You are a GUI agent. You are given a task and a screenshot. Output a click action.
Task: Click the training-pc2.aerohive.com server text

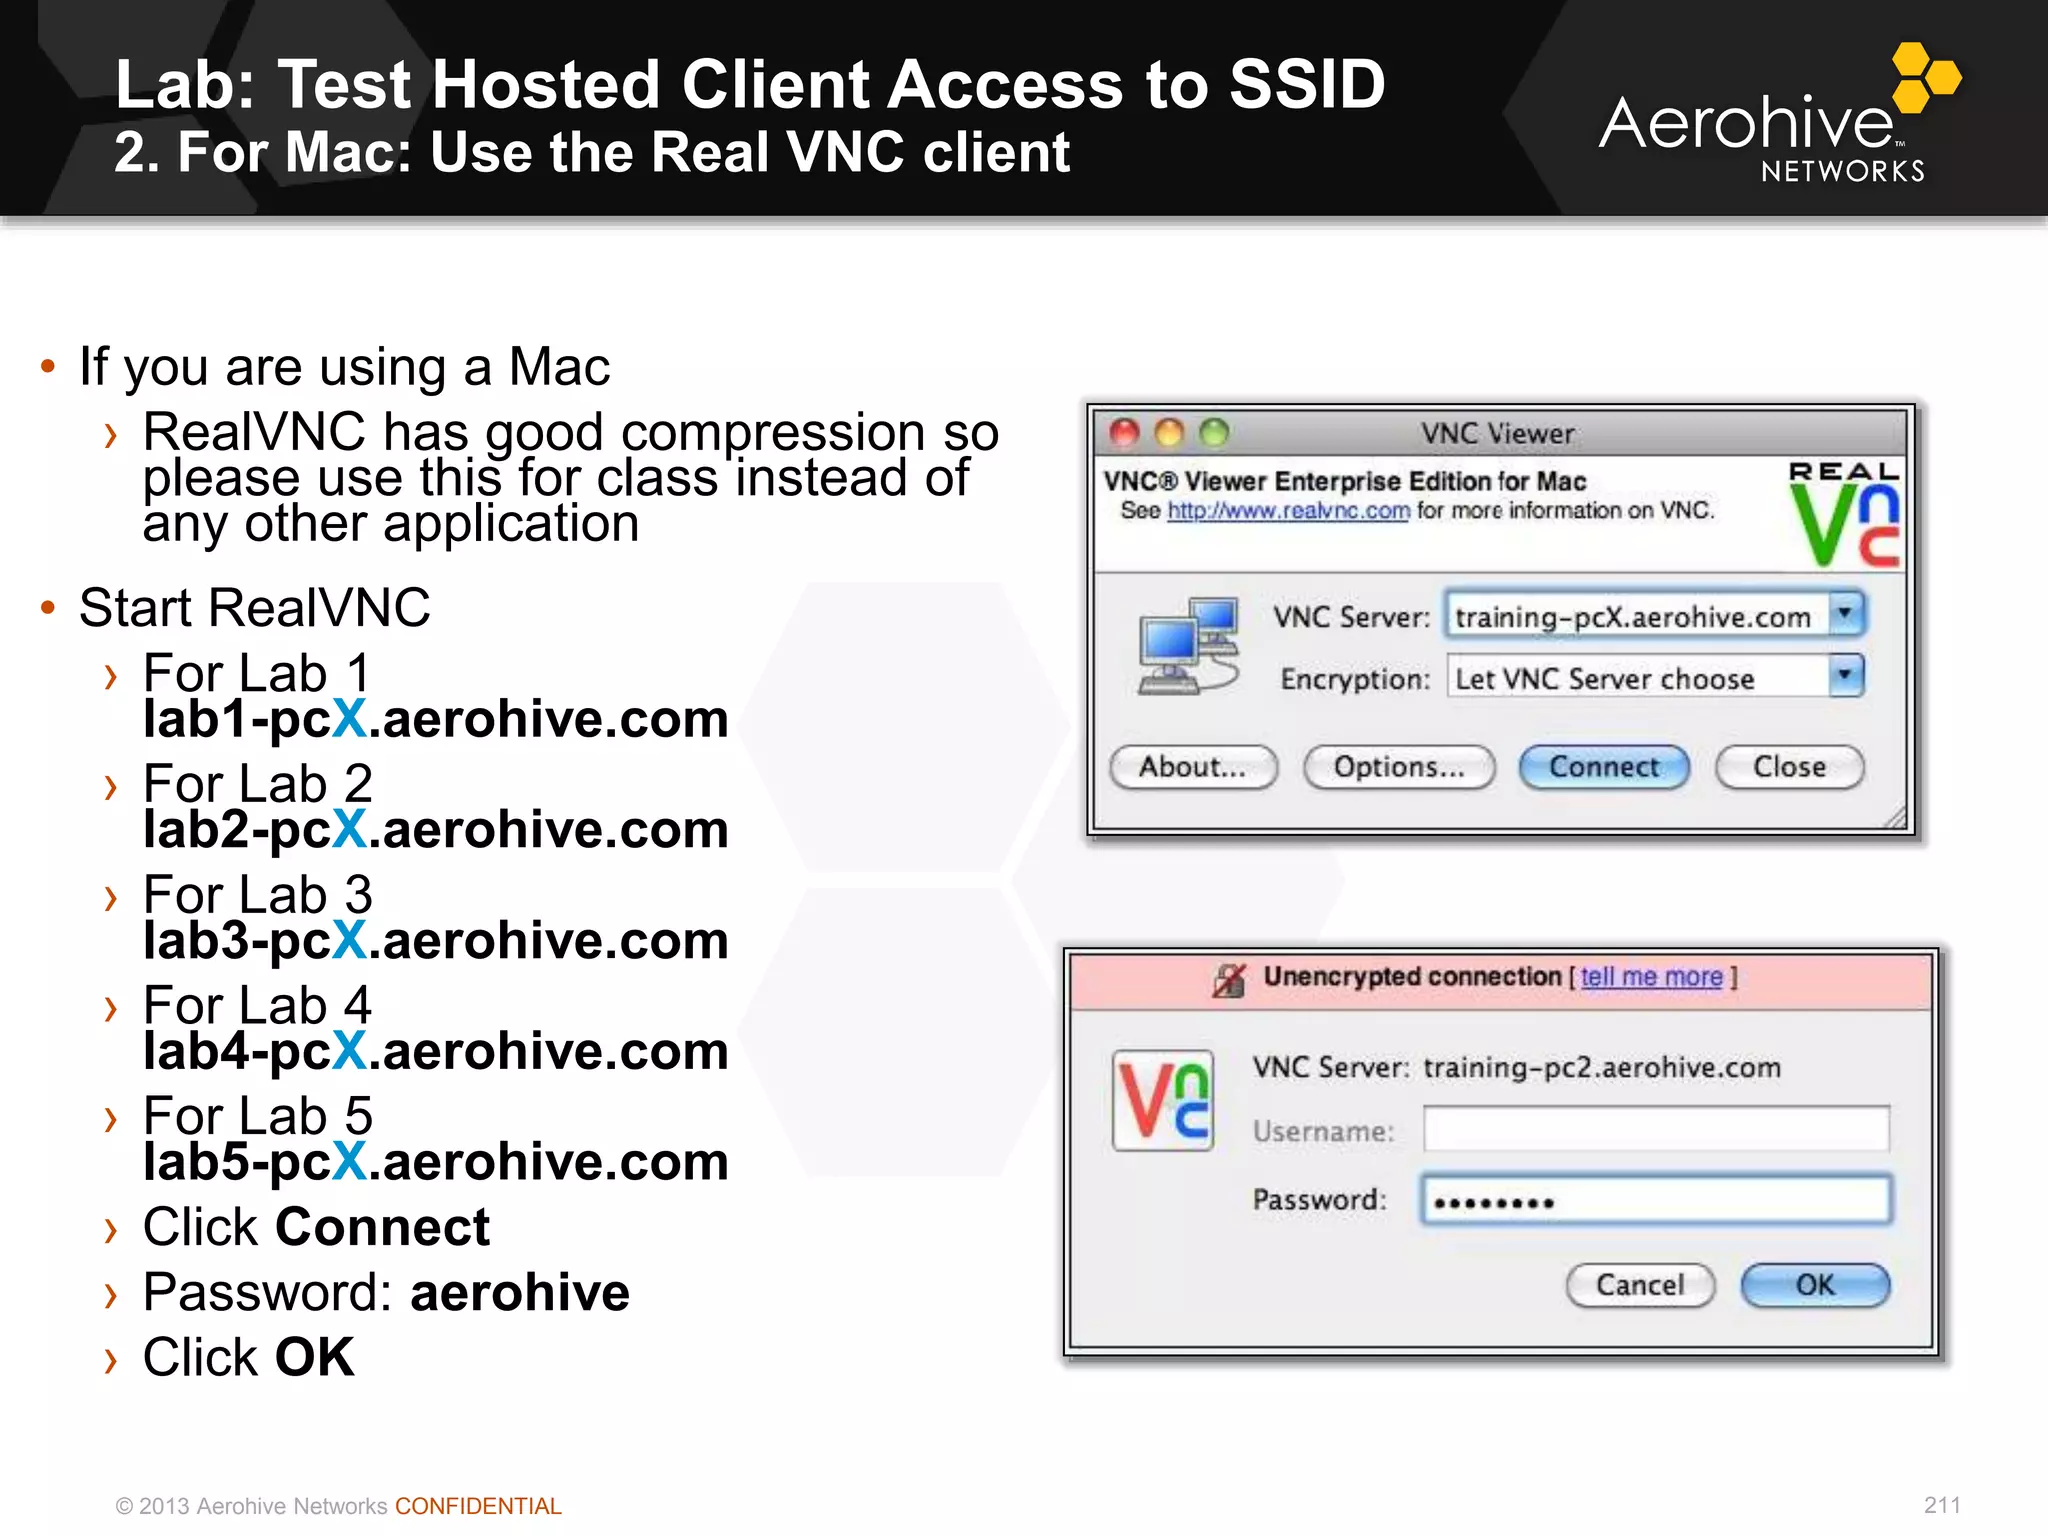click(1602, 1068)
